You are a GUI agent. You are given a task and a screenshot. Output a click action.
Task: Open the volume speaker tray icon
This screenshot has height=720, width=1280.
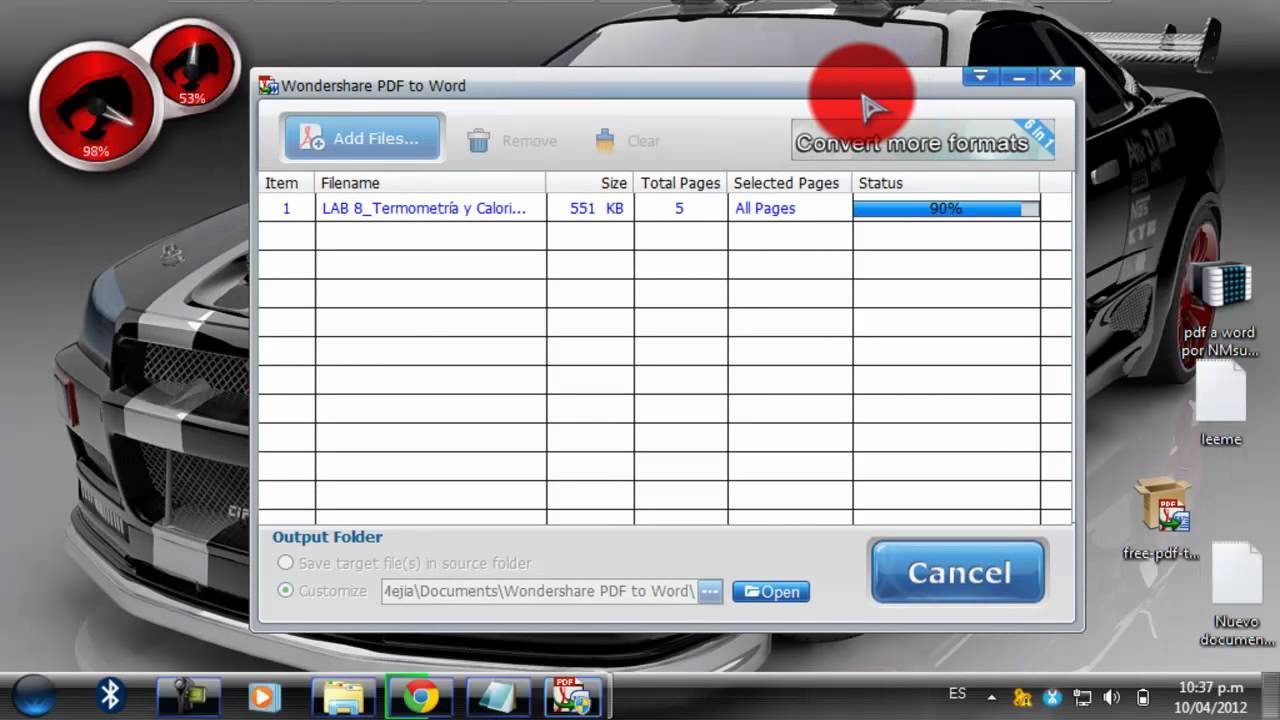click(x=1112, y=697)
